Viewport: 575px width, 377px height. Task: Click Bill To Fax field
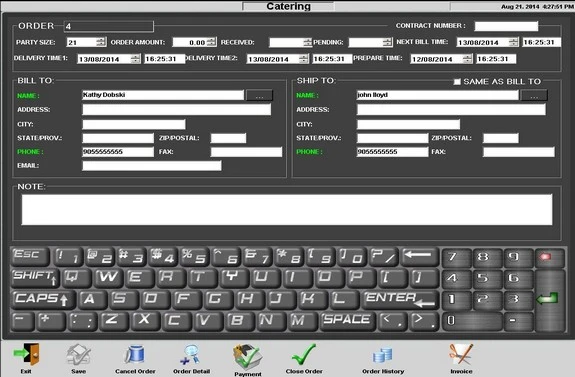pyautogui.click(x=246, y=152)
